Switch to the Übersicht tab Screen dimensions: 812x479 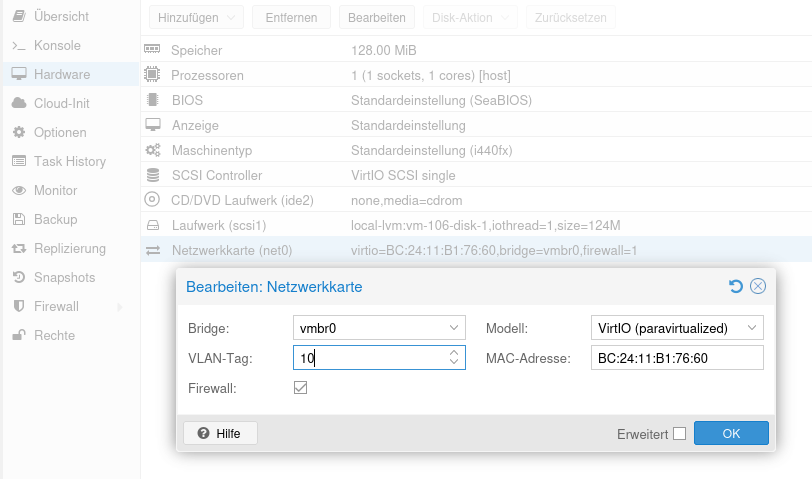coord(60,17)
